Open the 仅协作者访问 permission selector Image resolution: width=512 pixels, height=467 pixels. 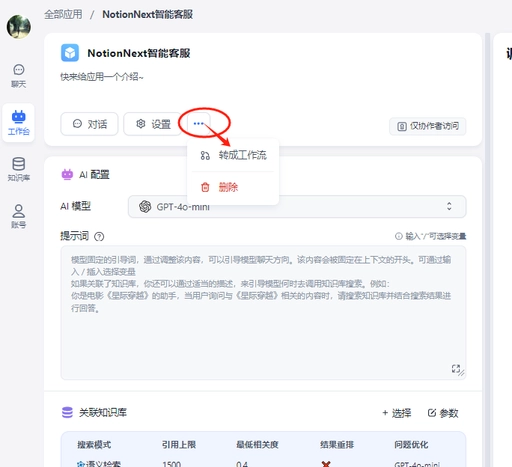point(428,126)
